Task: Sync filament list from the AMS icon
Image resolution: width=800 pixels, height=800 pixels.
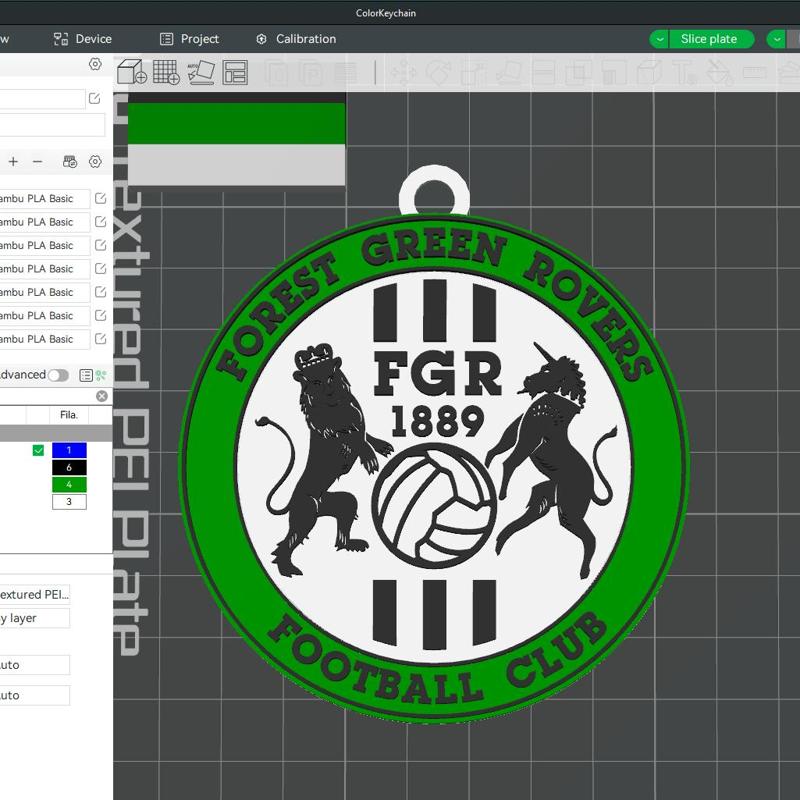Action: pyautogui.click(x=68, y=162)
